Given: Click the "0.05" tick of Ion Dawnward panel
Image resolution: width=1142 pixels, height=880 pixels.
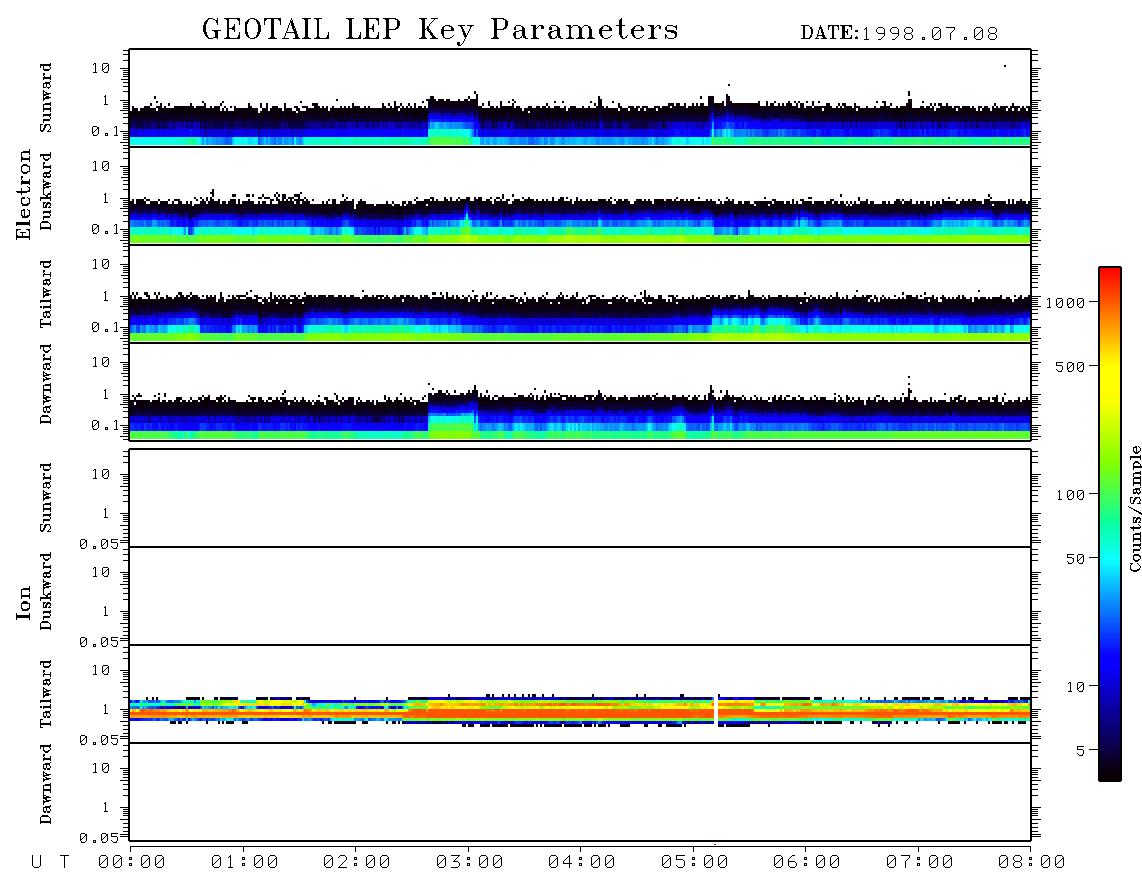Looking at the screenshot, I should pyautogui.click(x=99, y=838).
